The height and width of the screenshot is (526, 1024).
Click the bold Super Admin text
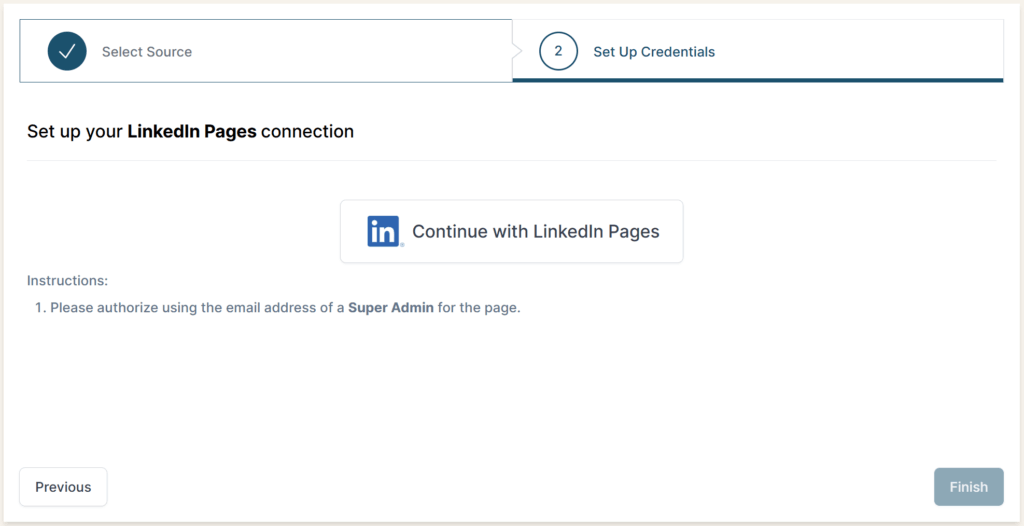click(391, 308)
